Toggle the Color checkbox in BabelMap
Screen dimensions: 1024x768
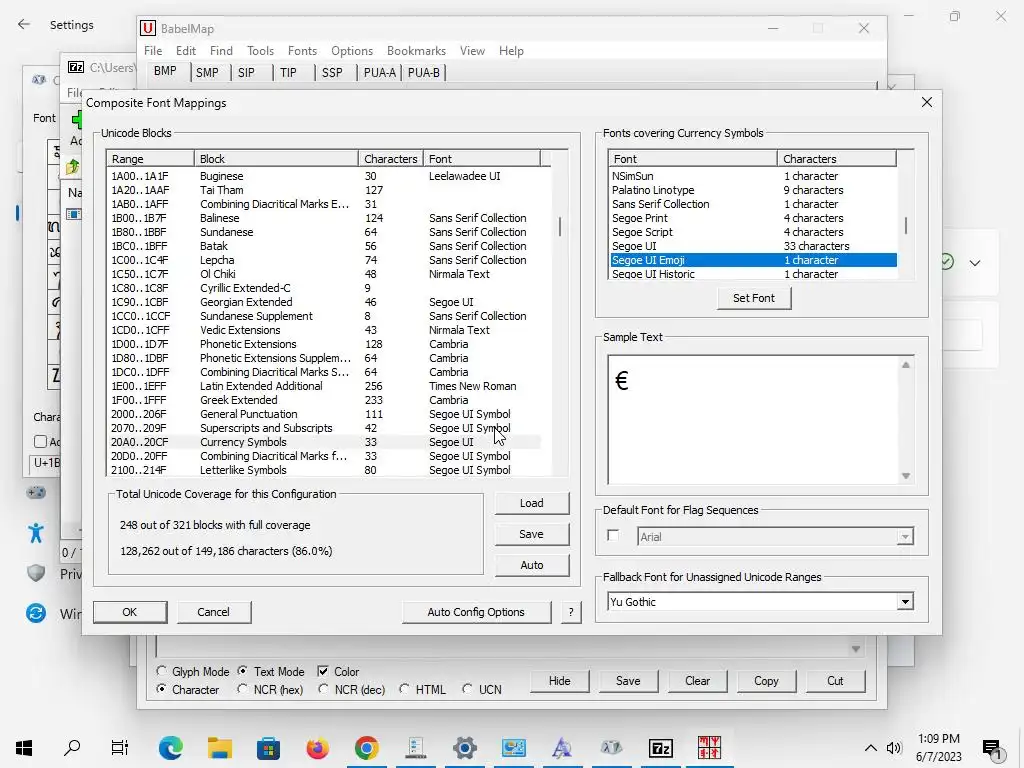point(323,671)
